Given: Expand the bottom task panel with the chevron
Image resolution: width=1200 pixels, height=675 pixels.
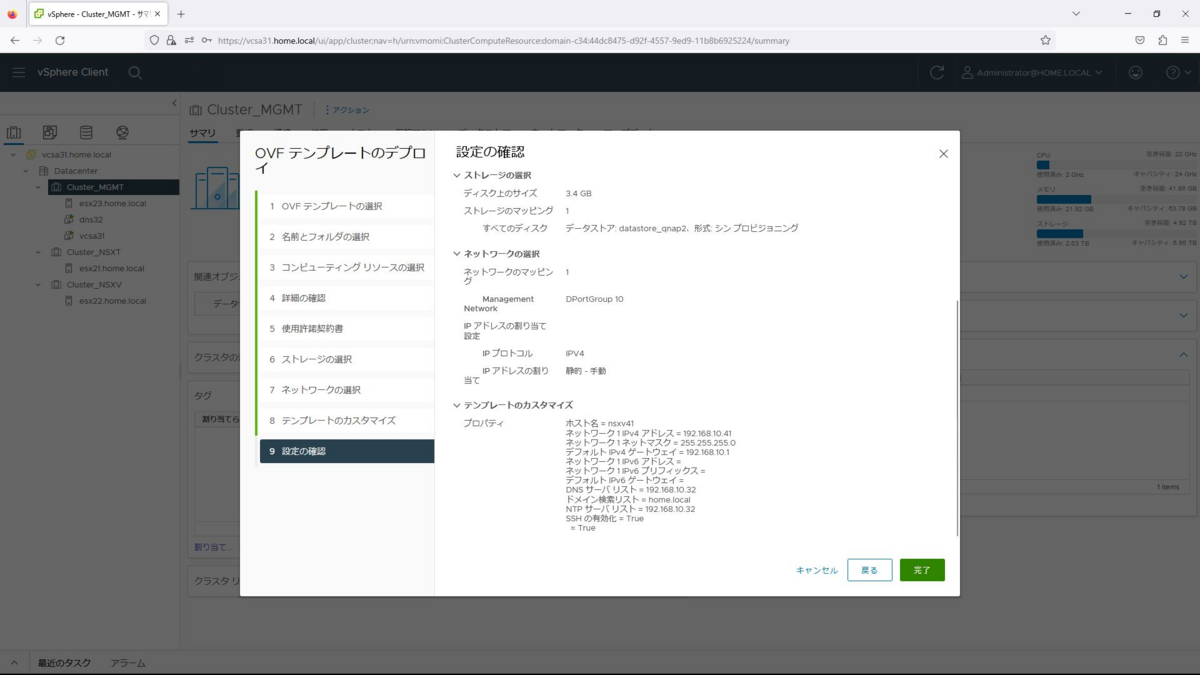Looking at the screenshot, I should click(x=14, y=663).
